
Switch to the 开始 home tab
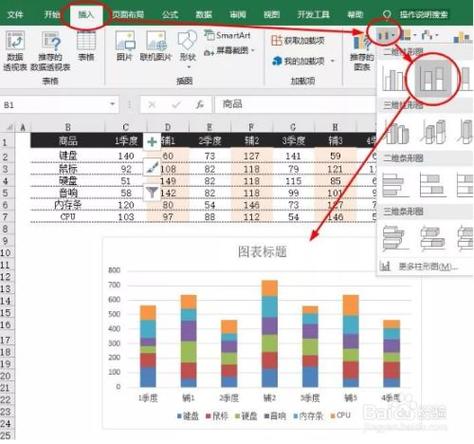coord(52,14)
